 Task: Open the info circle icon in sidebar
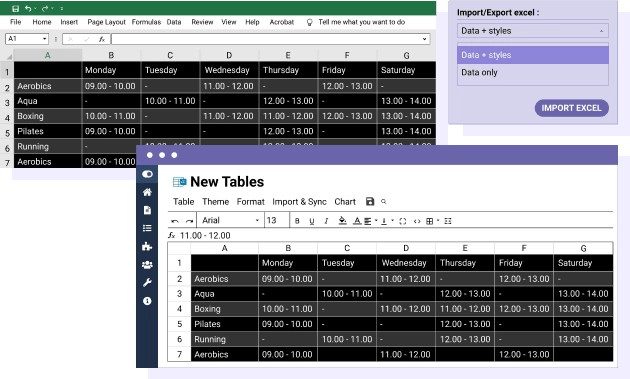pyautogui.click(x=147, y=301)
